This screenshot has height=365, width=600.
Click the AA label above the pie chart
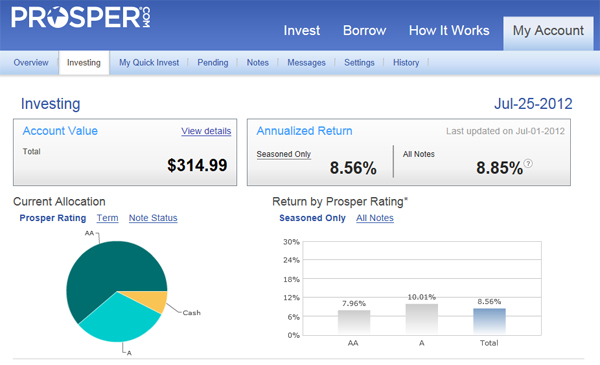89,233
